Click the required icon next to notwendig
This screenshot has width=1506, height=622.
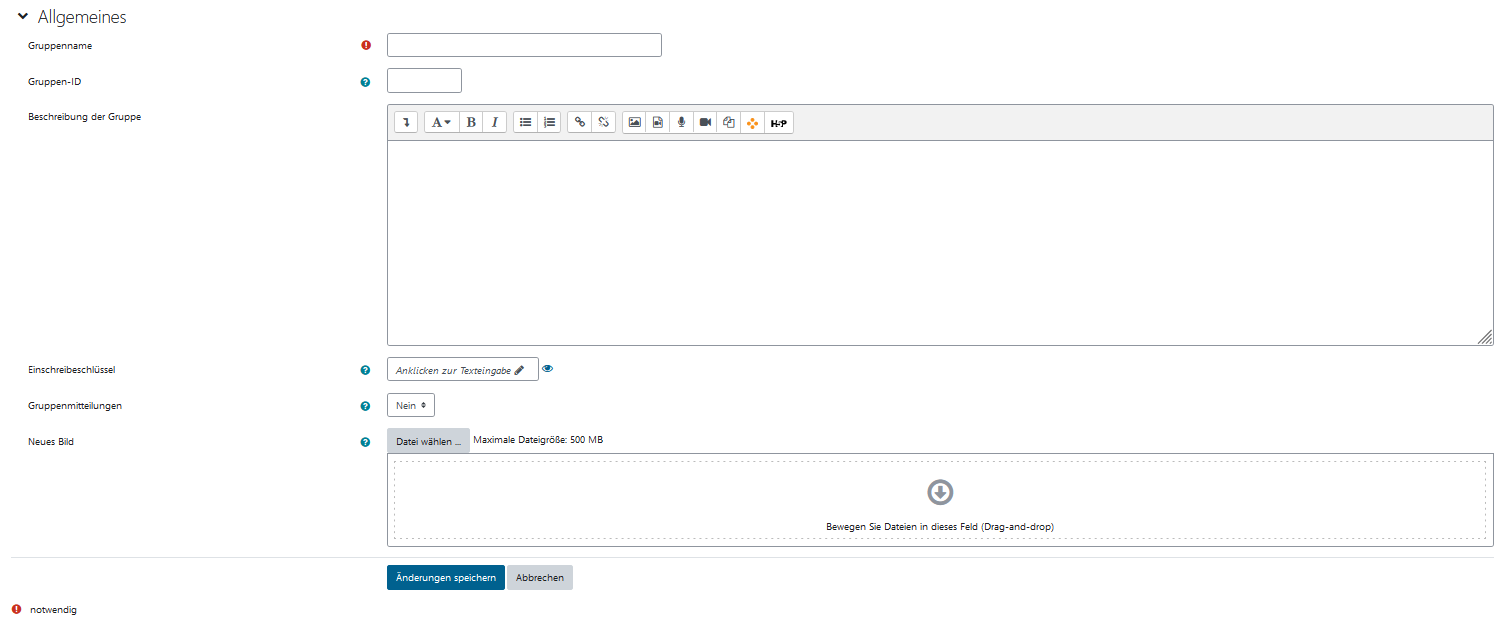(x=16, y=609)
